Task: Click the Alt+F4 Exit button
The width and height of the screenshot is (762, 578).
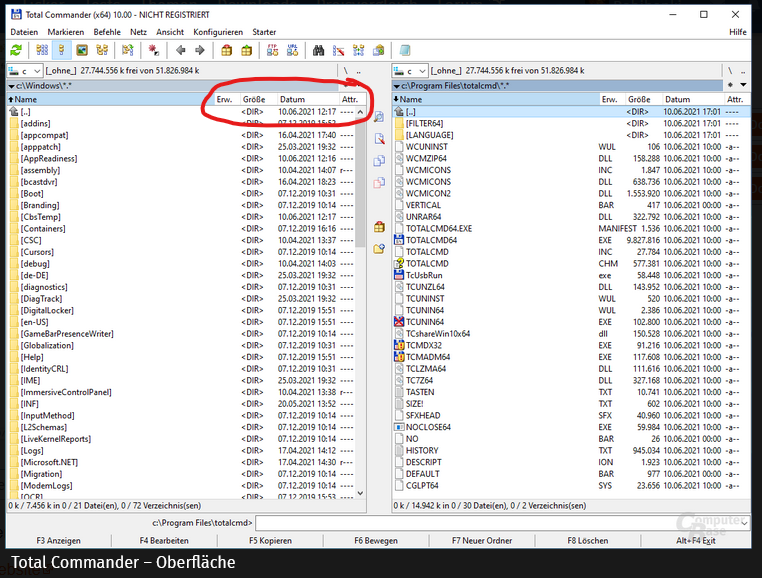Action: tap(695, 541)
